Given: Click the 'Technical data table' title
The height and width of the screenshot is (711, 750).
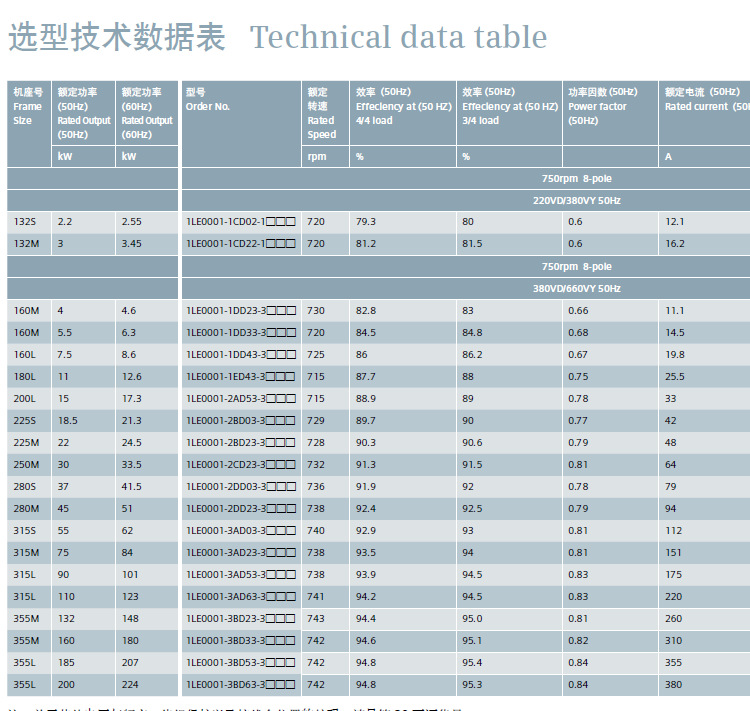Looking at the screenshot, I should pyautogui.click(x=398, y=37).
